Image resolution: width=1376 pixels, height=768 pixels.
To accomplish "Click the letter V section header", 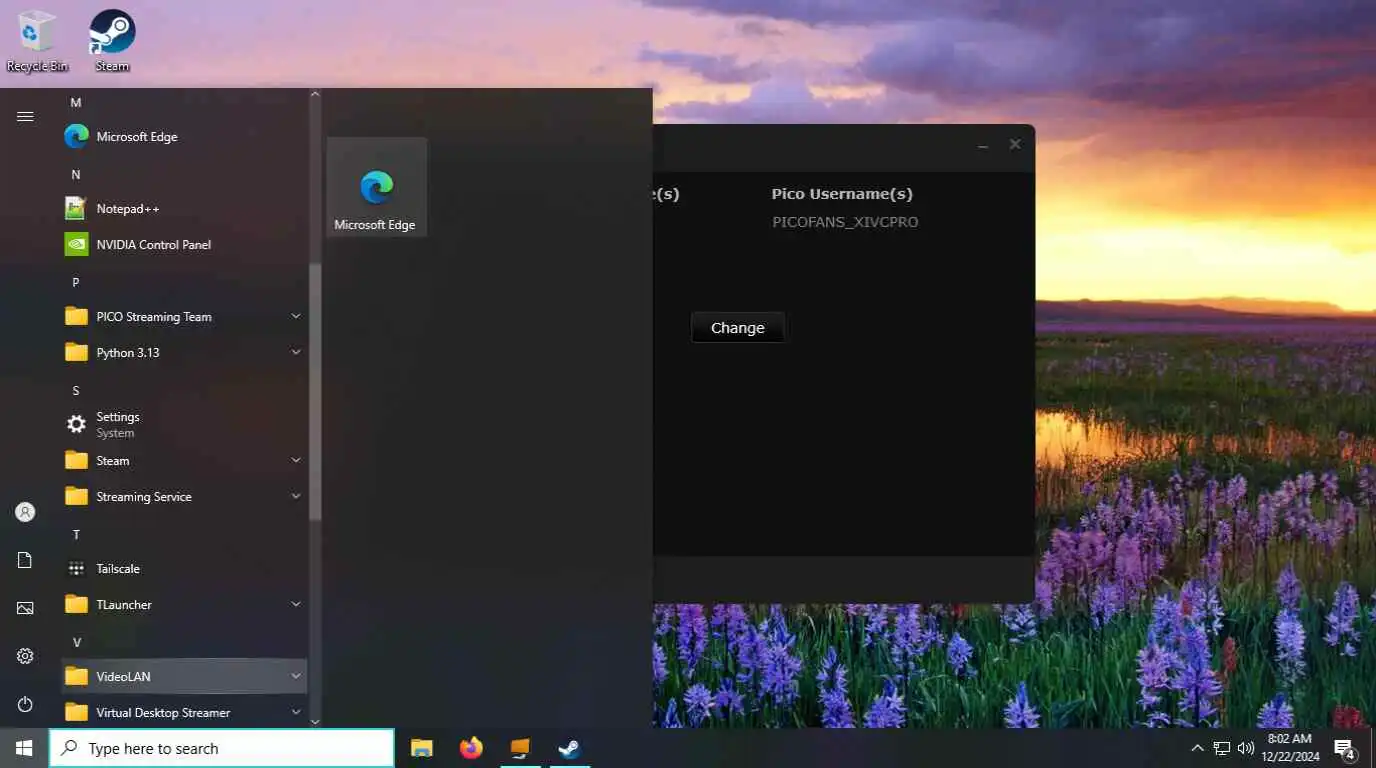I will [x=76, y=642].
